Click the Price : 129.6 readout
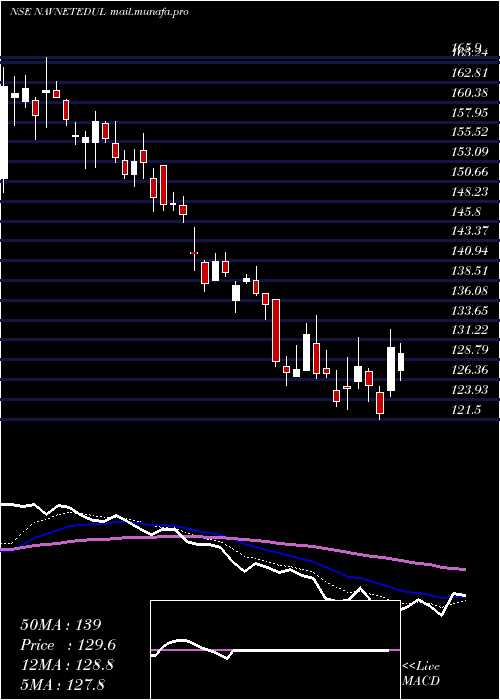 pyautogui.click(x=68, y=645)
